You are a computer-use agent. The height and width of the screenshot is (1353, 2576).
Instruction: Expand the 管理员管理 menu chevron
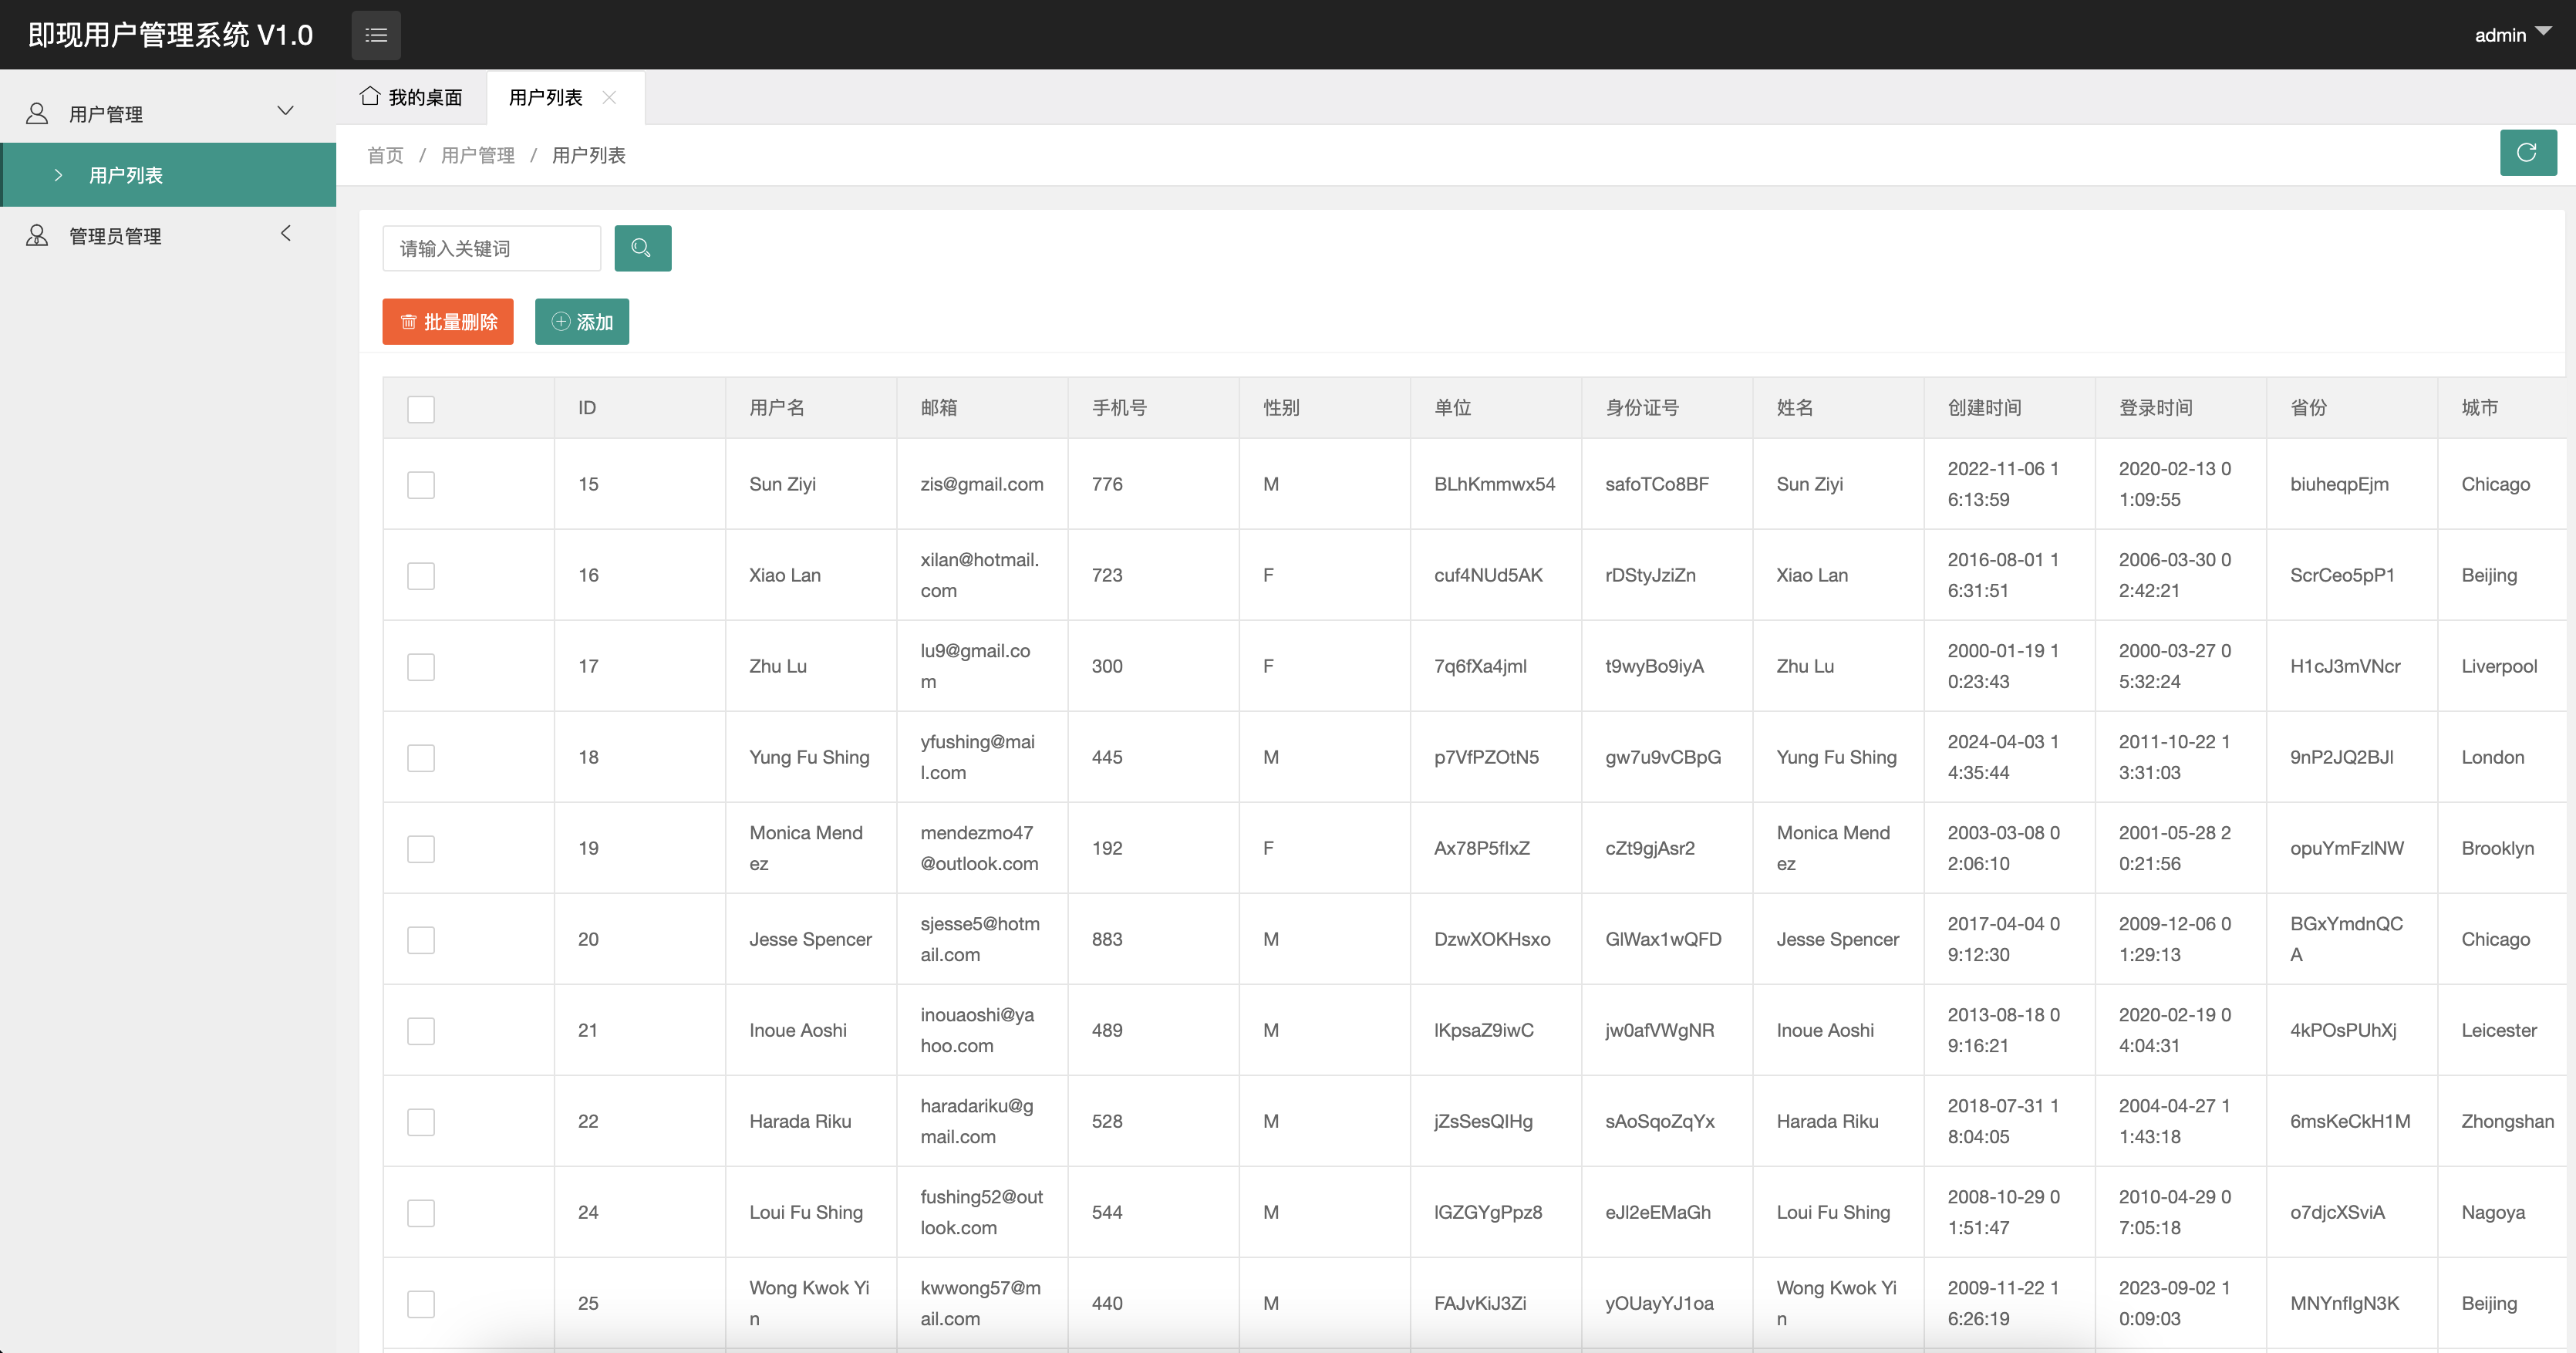click(x=286, y=233)
